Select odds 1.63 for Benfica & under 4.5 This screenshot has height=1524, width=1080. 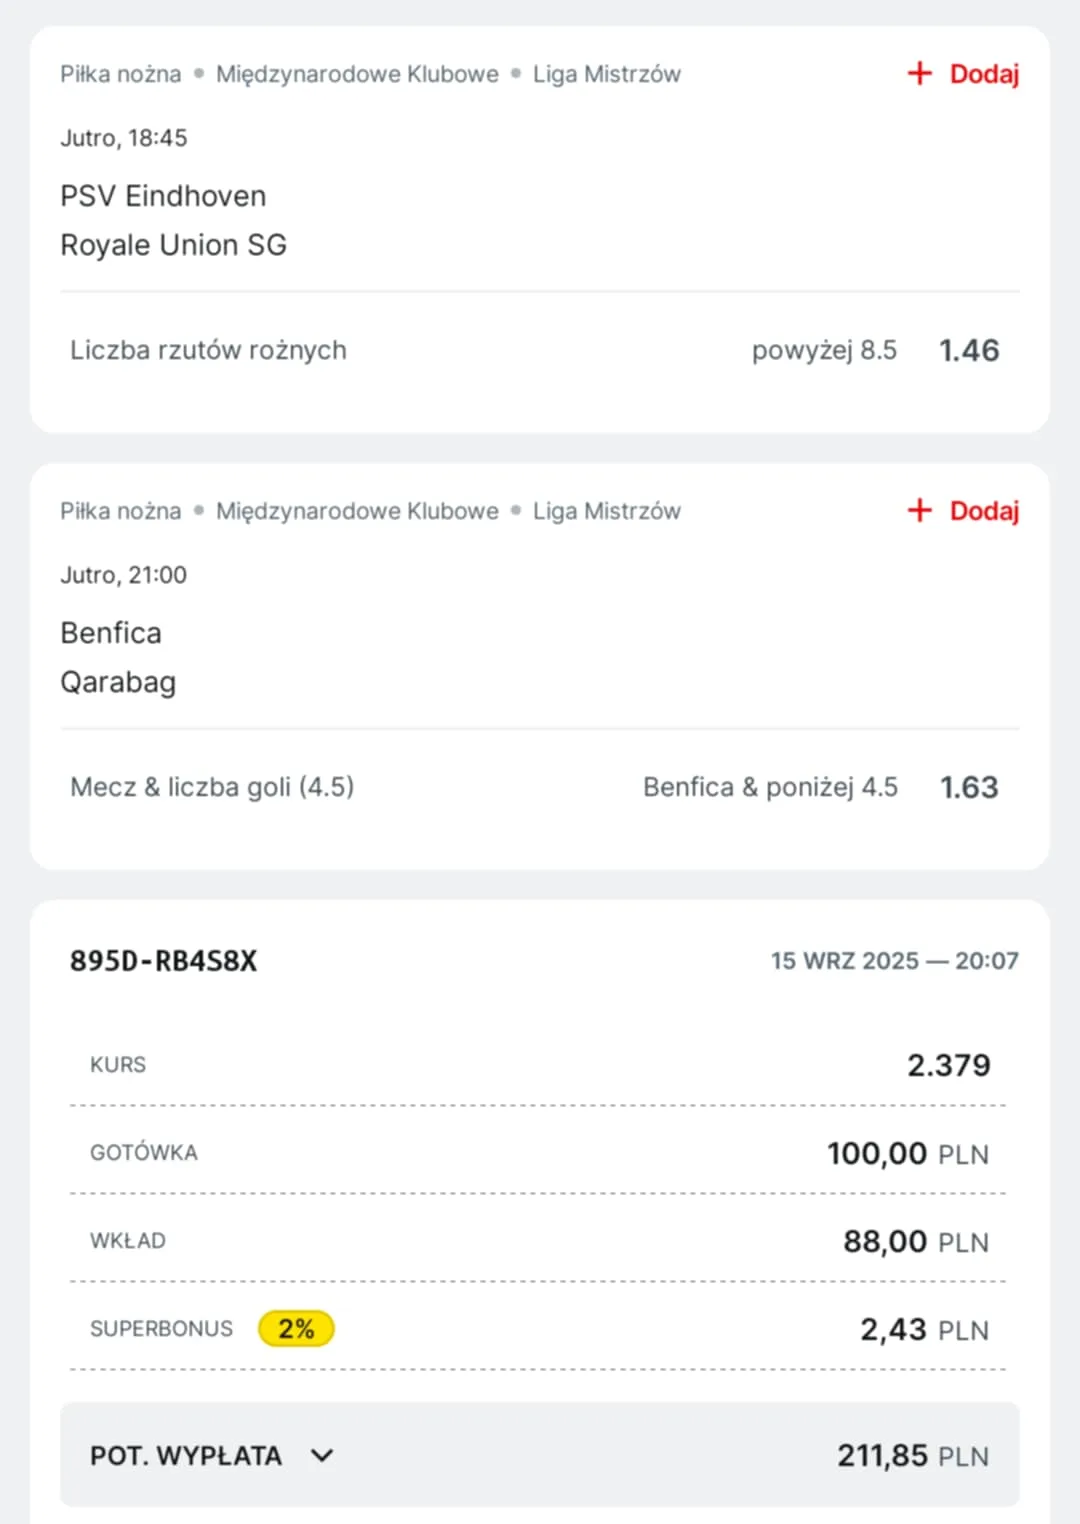[x=968, y=787]
